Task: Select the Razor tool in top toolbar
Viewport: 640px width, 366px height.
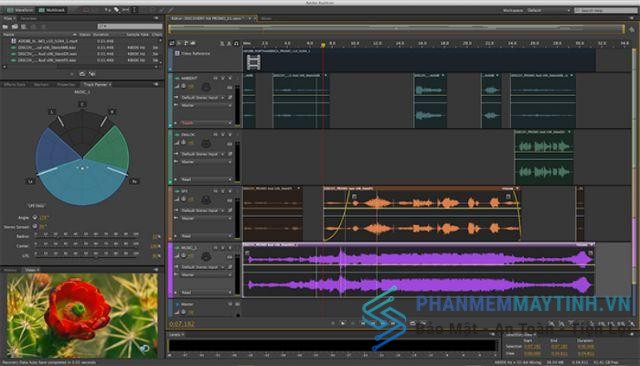Action: [116, 10]
